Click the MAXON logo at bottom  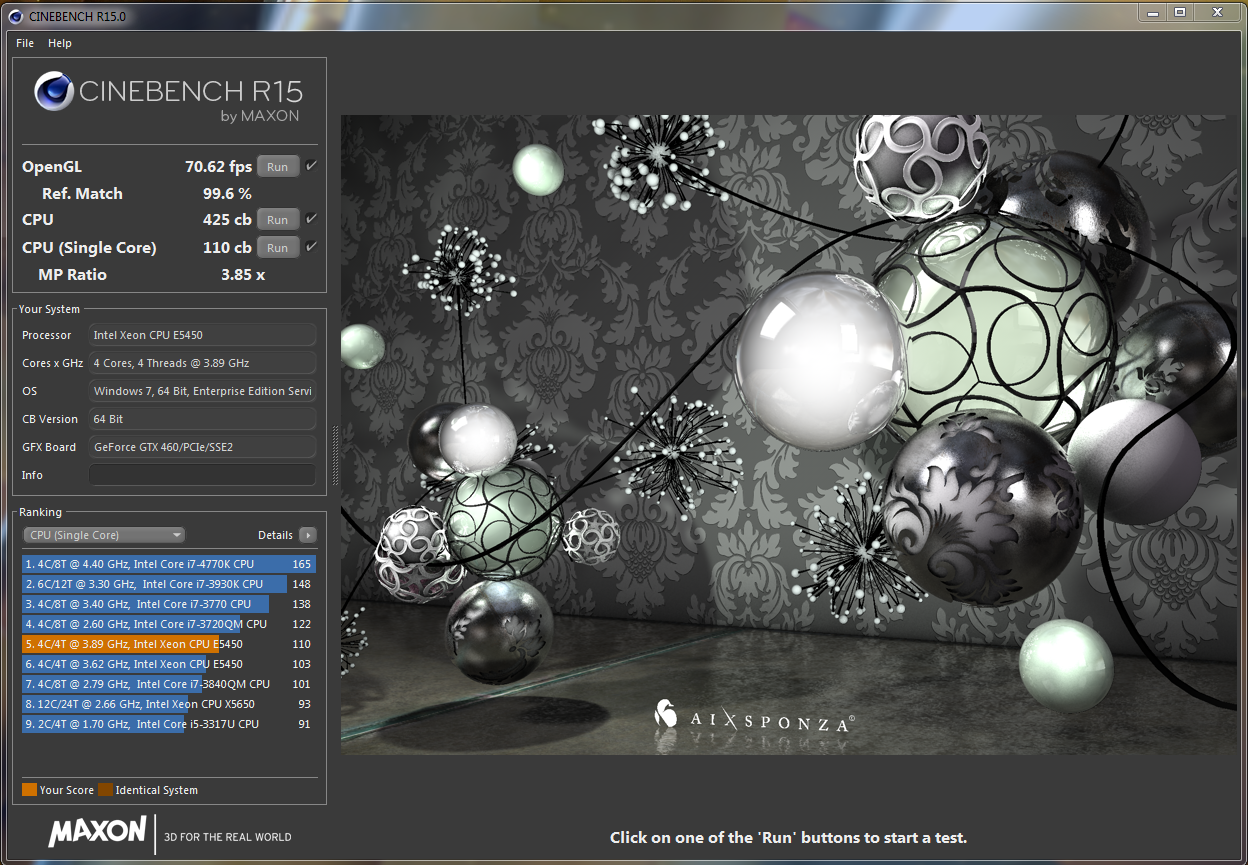tap(97, 832)
